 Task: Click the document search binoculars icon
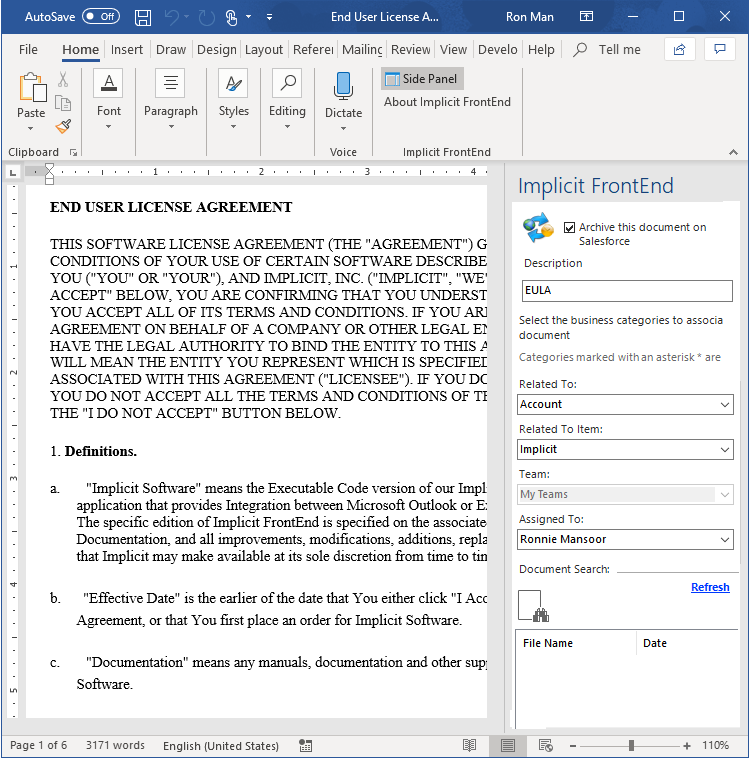[531, 605]
